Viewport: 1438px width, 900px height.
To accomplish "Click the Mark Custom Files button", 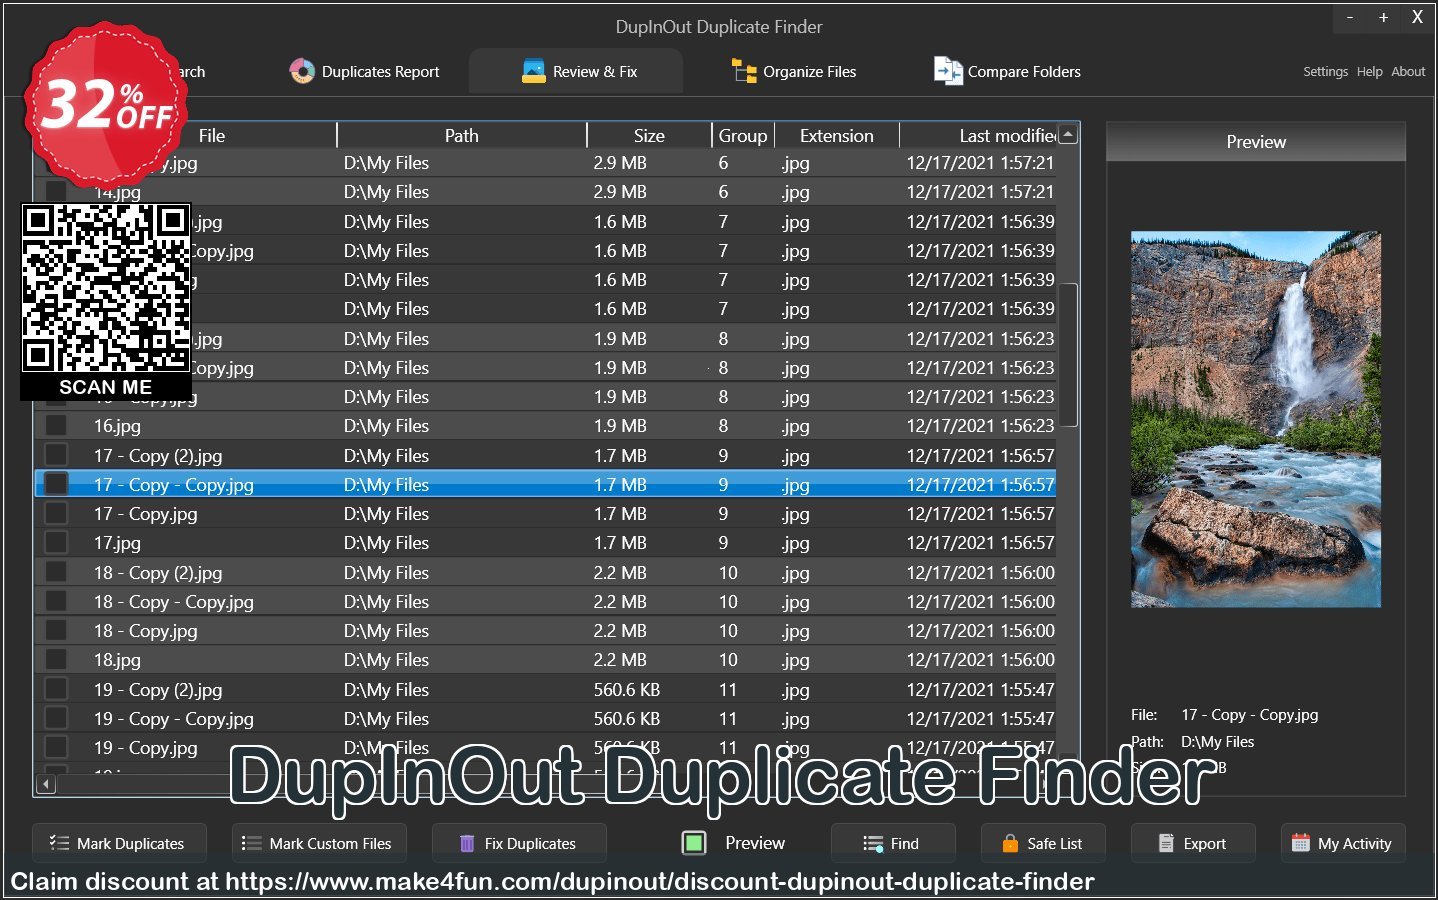I will [319, 843].
